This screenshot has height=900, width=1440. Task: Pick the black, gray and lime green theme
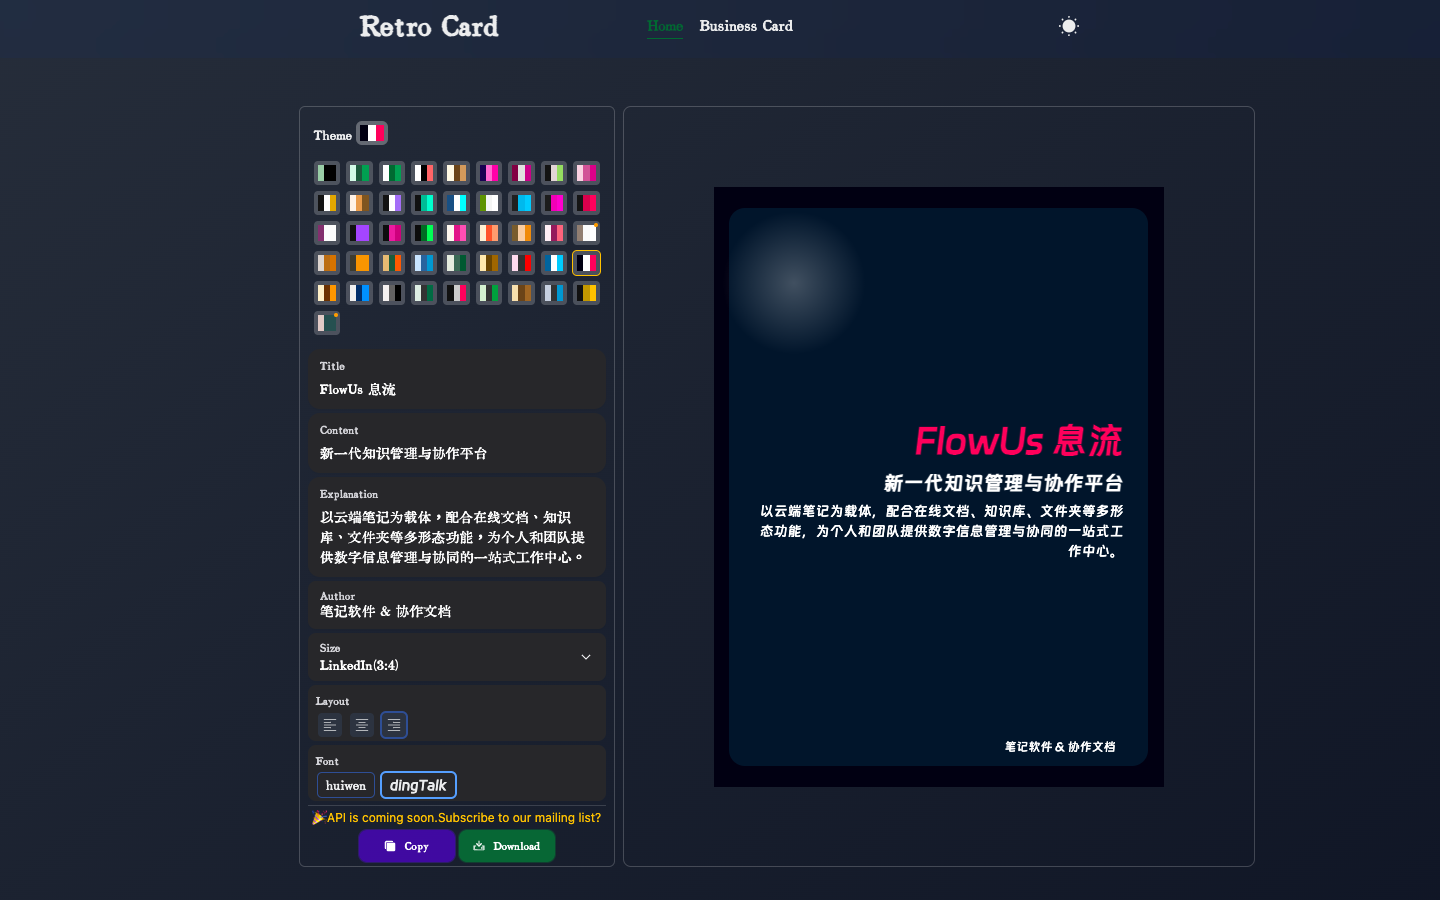(554, 173)
